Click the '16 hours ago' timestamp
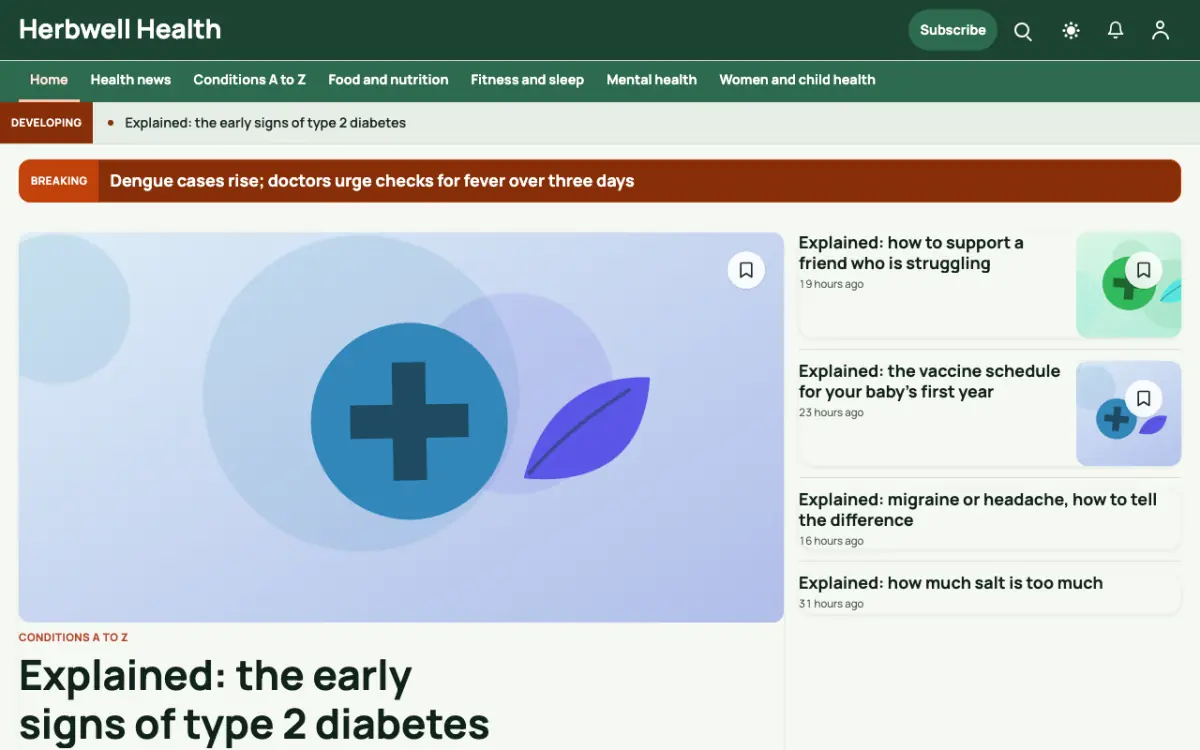The image size is (1200, 750). coord(831,541)
